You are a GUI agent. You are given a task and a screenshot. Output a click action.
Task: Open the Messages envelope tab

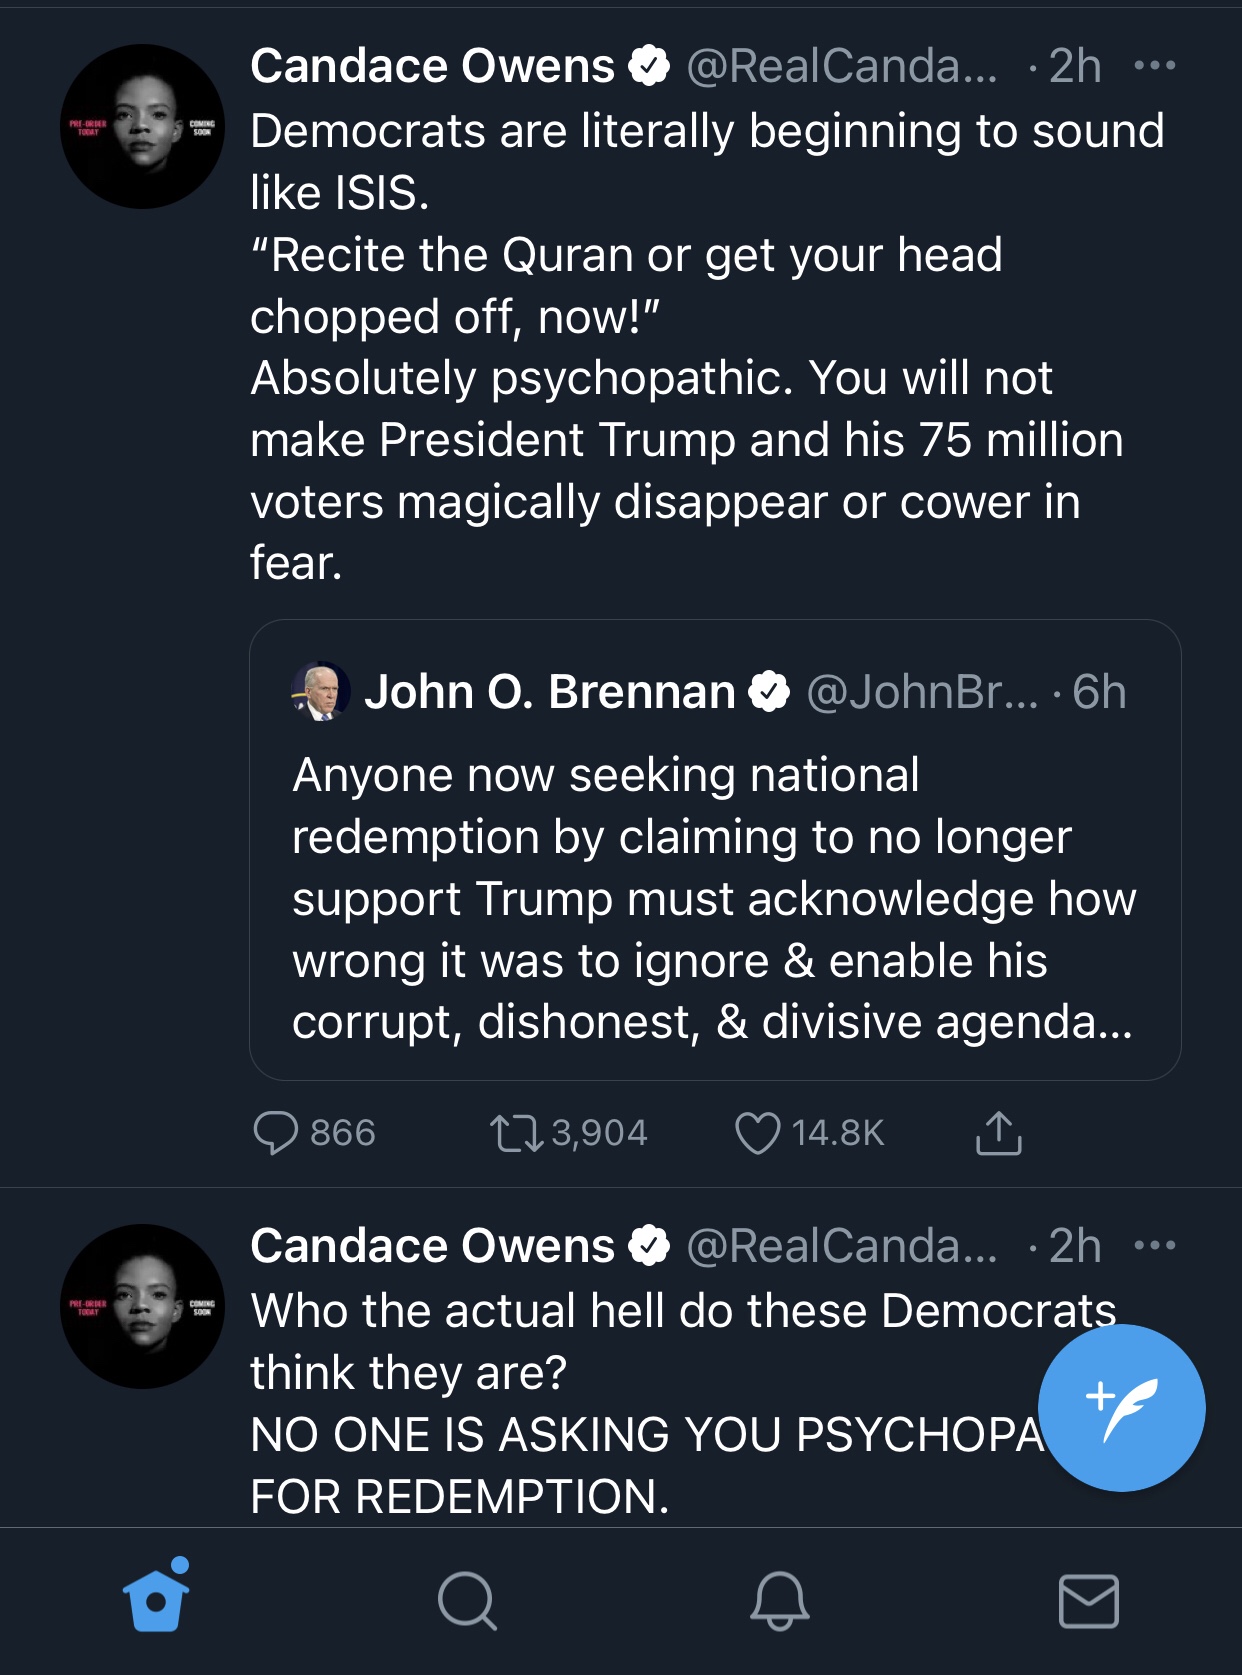coord(1088,1601)
